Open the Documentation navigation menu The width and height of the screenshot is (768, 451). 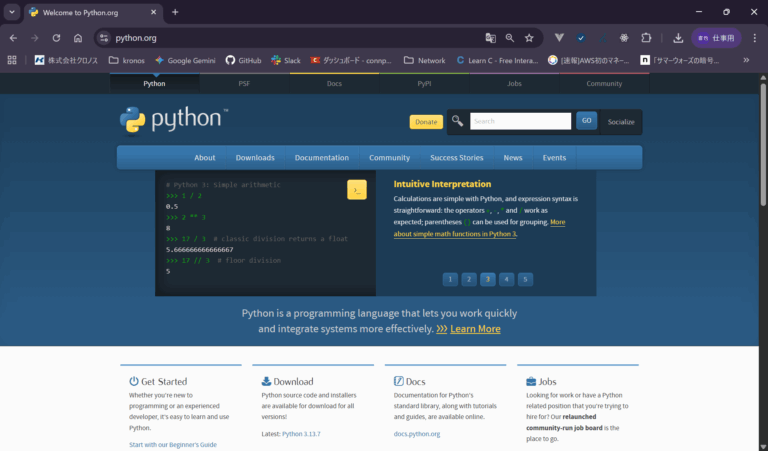[x=322, y=158]
